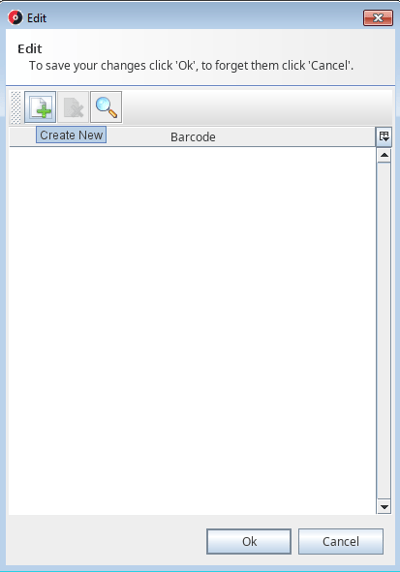Click the Edit title bar text
Image resolution: width=400 pixels, height=572 pixels.
click(37, 18)
